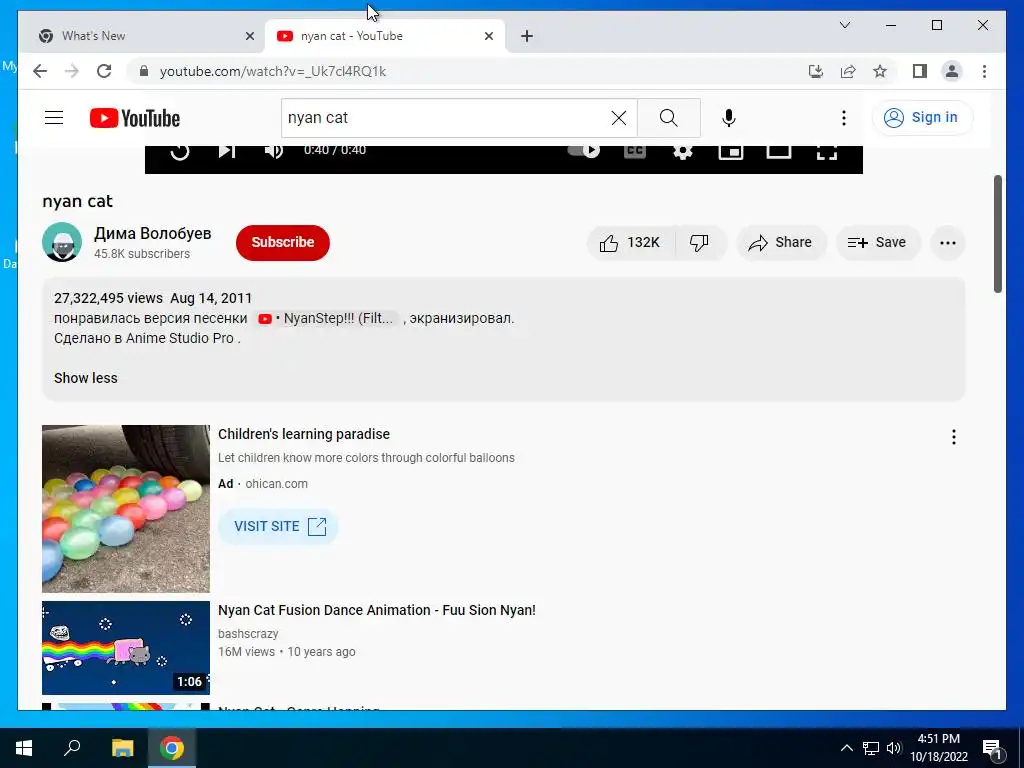1024x768 pixels.
Task: Show hidden system tray icons
Action: pos(846,748)
